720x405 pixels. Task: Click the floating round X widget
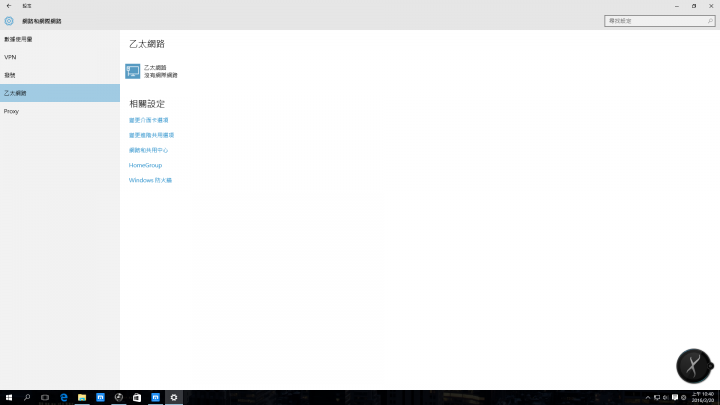694,366
